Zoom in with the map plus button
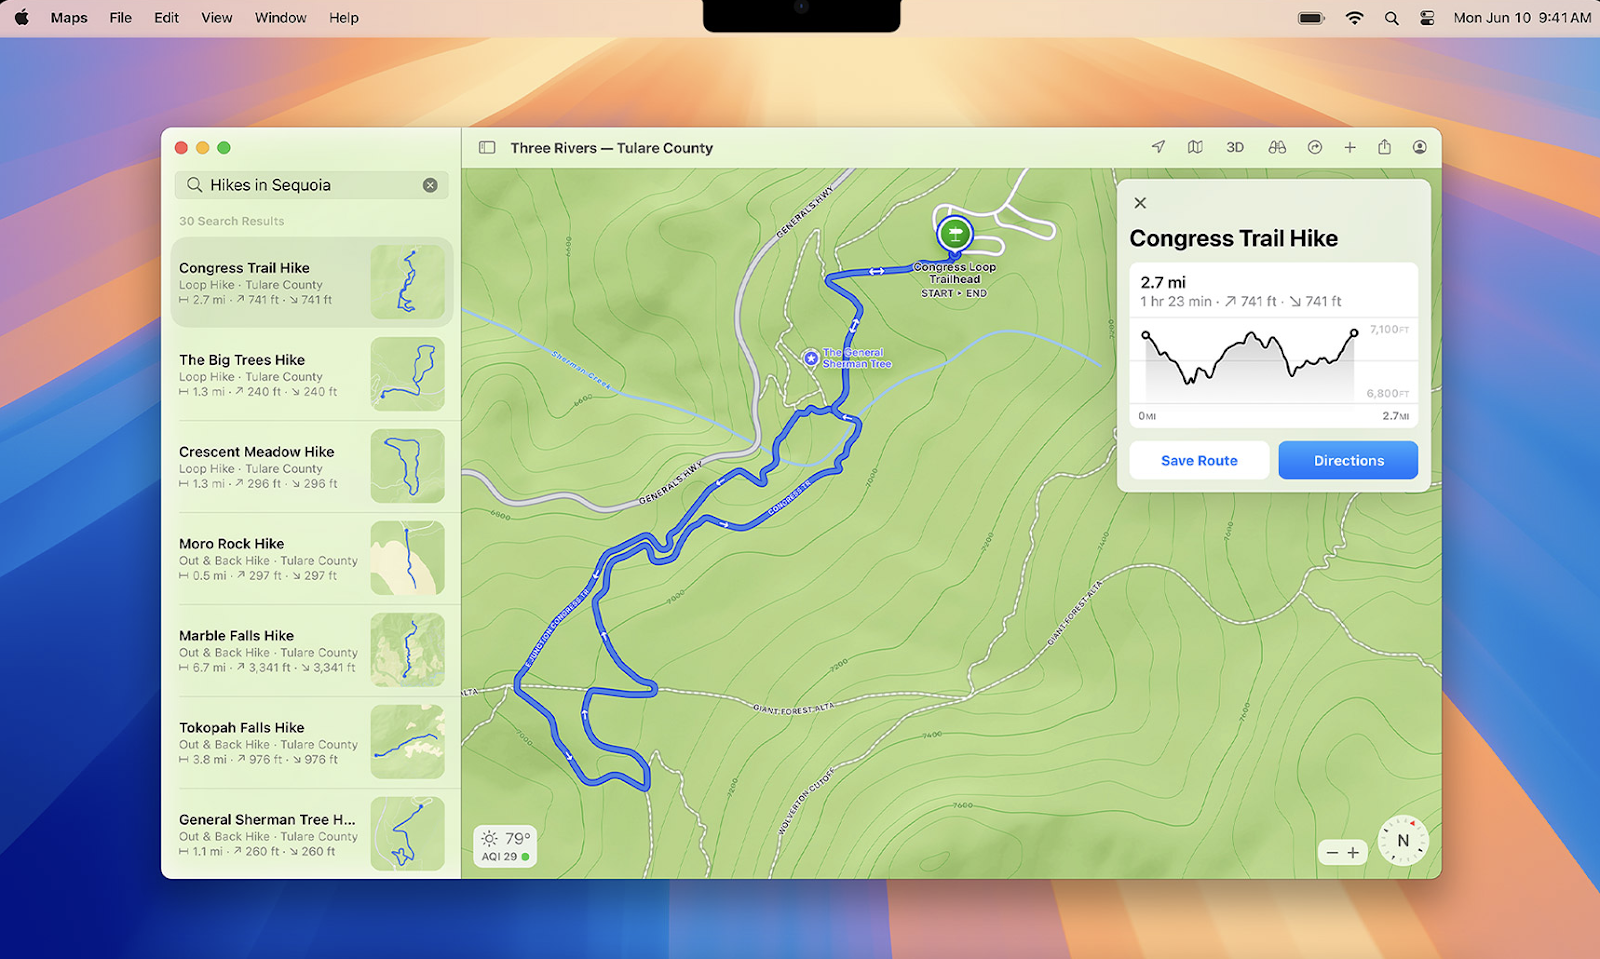 (x=1353, y=853)
